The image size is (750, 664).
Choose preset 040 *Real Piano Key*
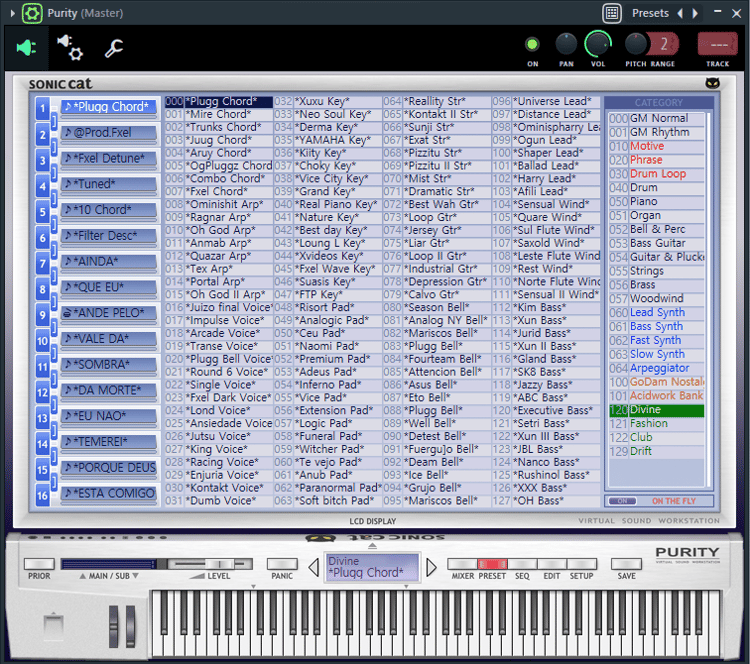point(328,204)
